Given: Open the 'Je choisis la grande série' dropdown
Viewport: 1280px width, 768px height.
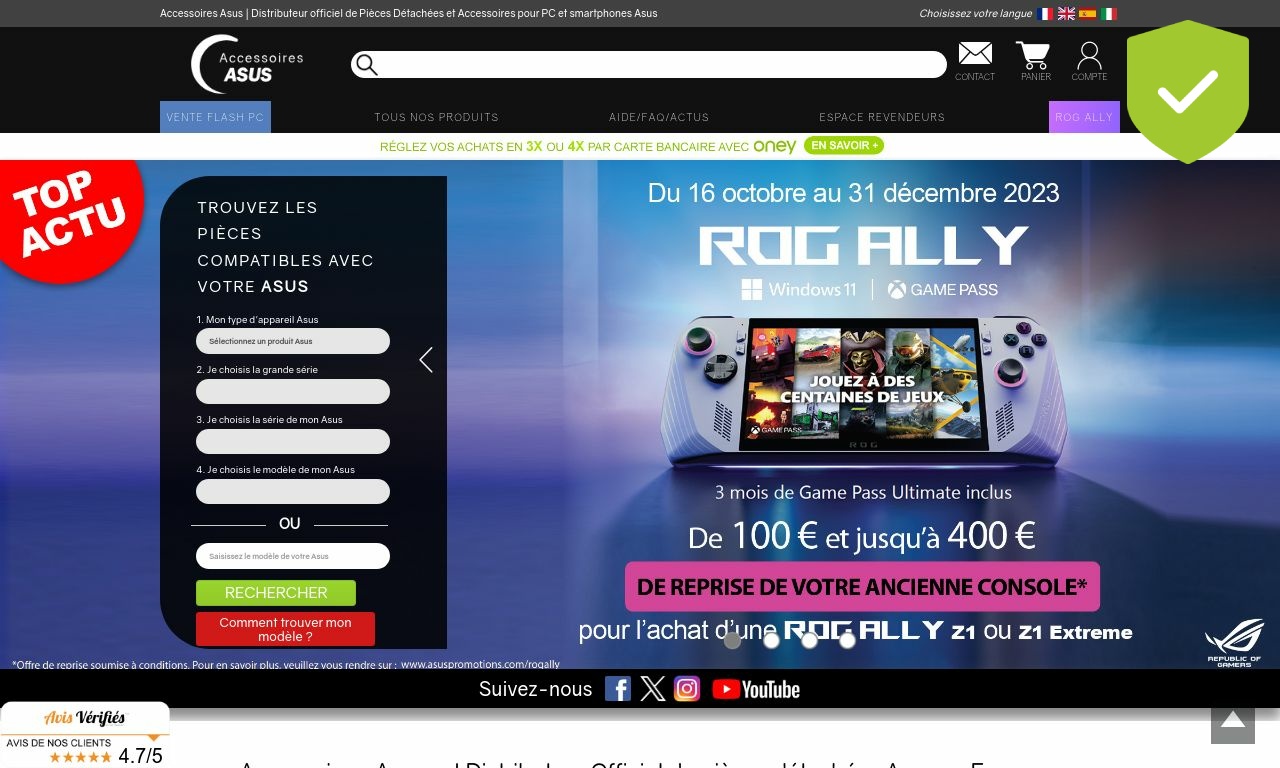Looking at the screenshot, I should tap(293, 391).
